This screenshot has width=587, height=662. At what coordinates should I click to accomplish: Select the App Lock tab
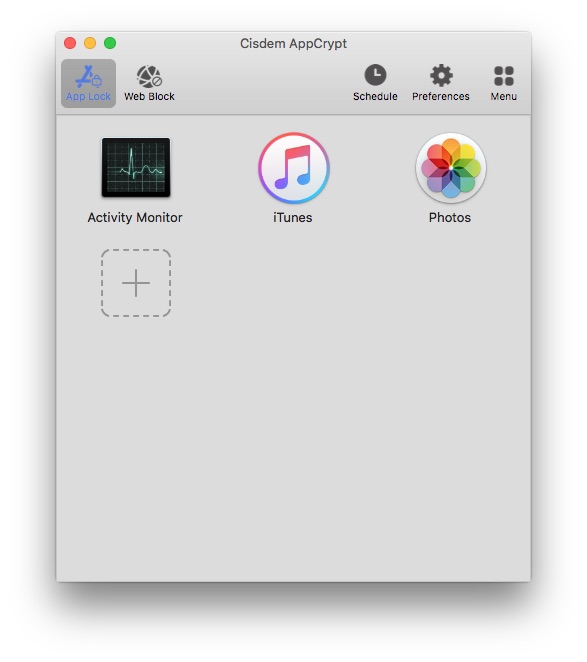pos(88,83)
